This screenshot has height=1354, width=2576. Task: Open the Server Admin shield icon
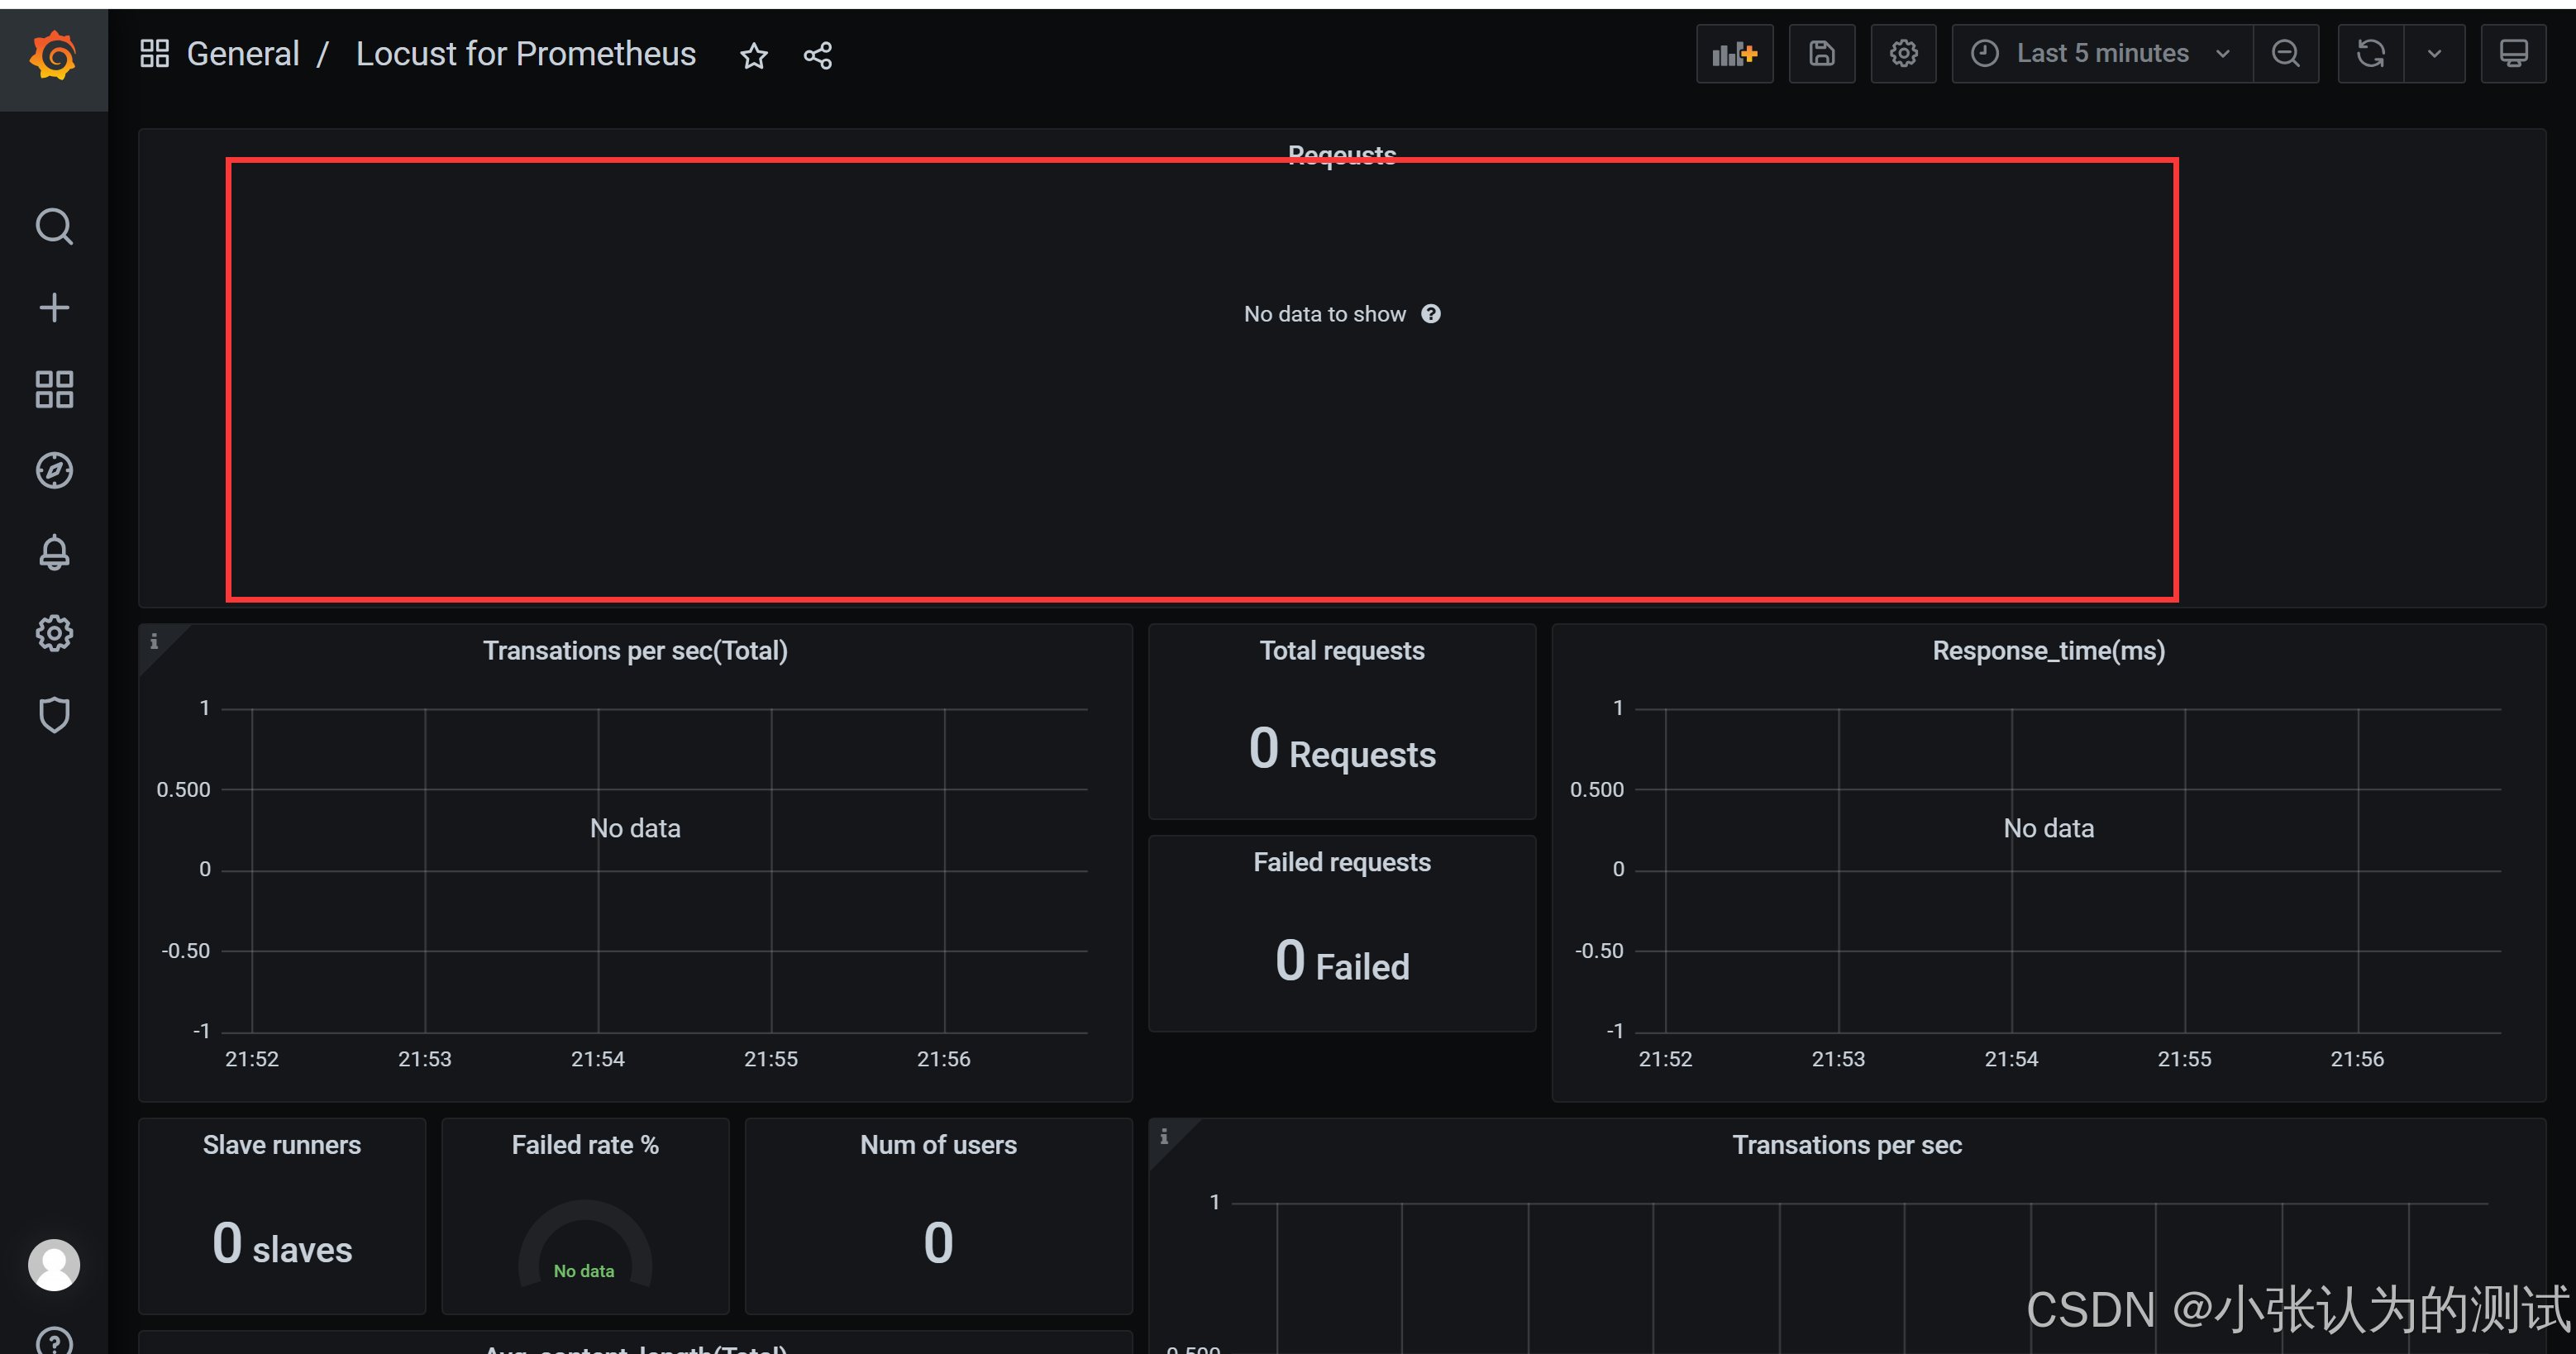click(54, 715)
